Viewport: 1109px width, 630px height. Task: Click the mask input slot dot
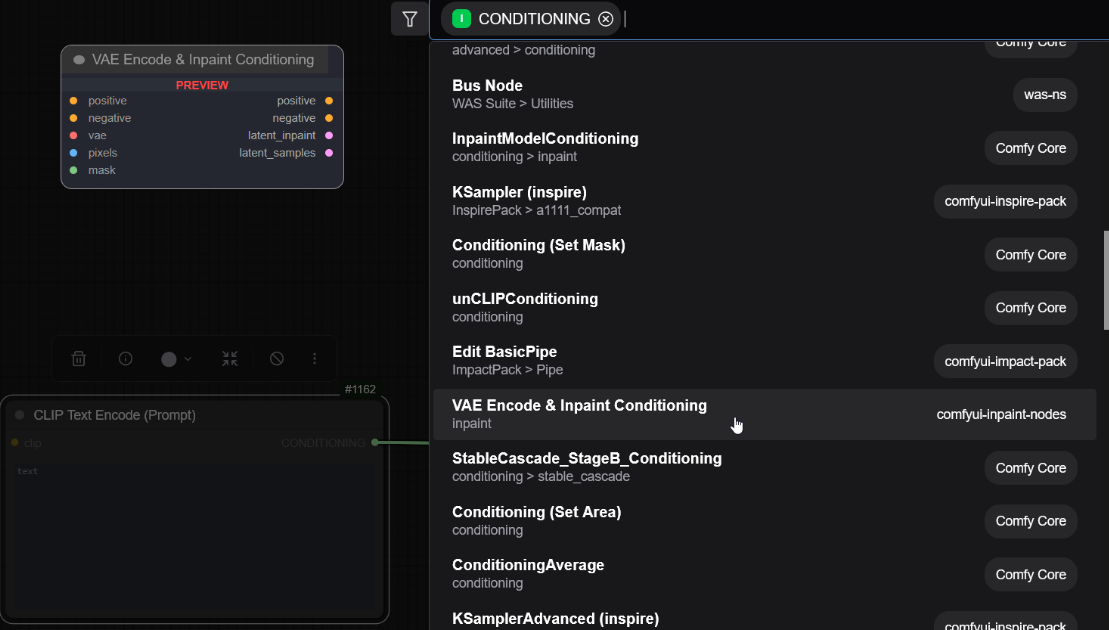click(74, 170)
